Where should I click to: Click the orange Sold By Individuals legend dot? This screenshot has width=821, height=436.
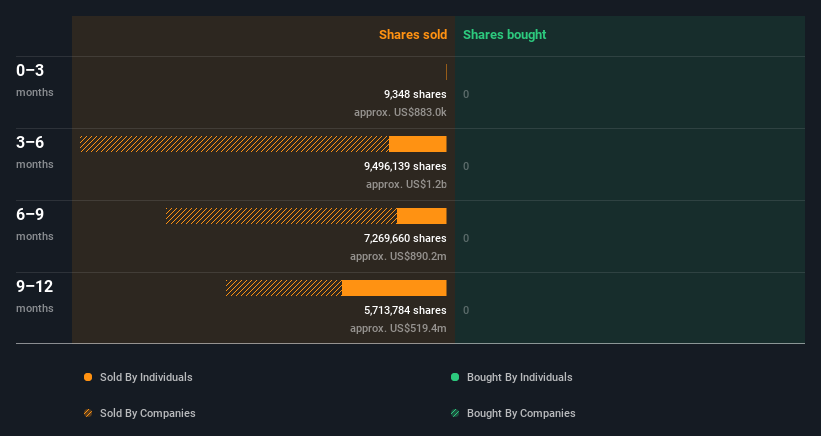coord(88,377)
